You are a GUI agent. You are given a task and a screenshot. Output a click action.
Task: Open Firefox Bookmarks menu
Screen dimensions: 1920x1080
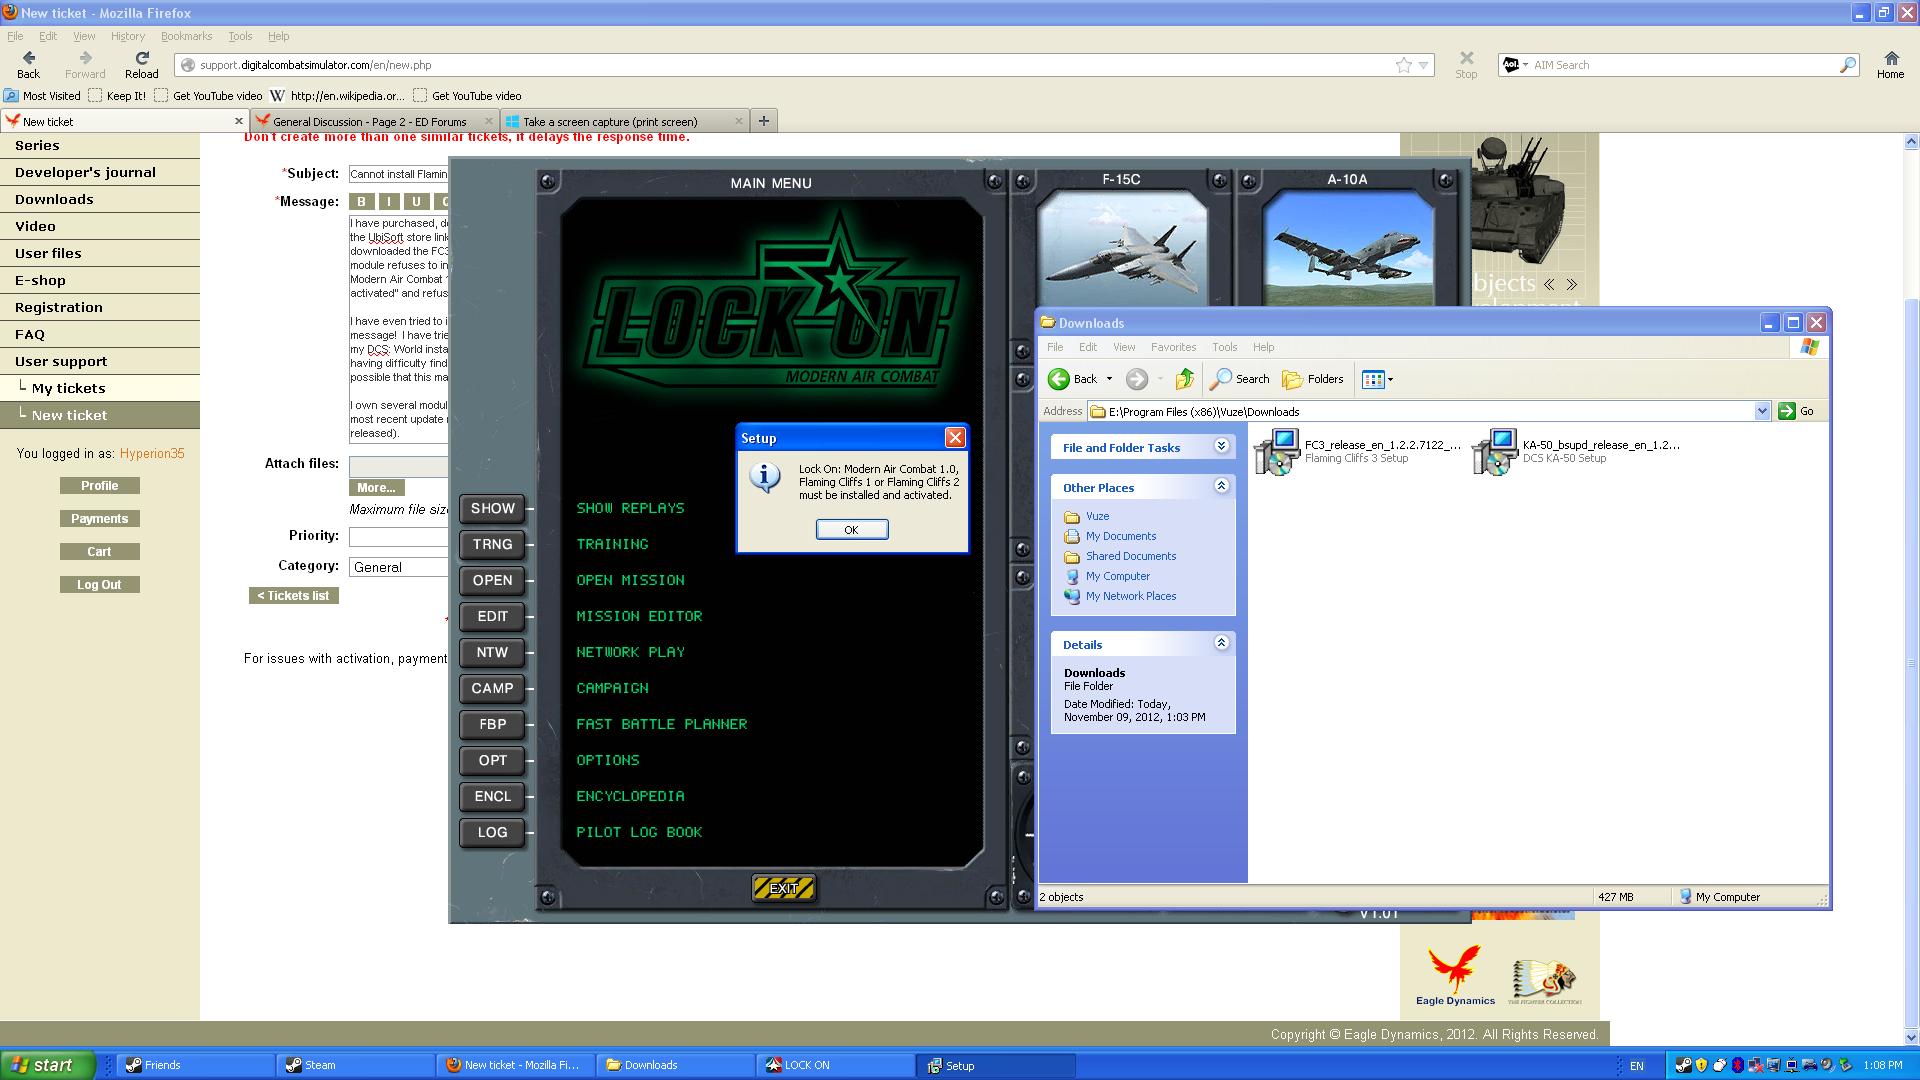click(186, 36)
